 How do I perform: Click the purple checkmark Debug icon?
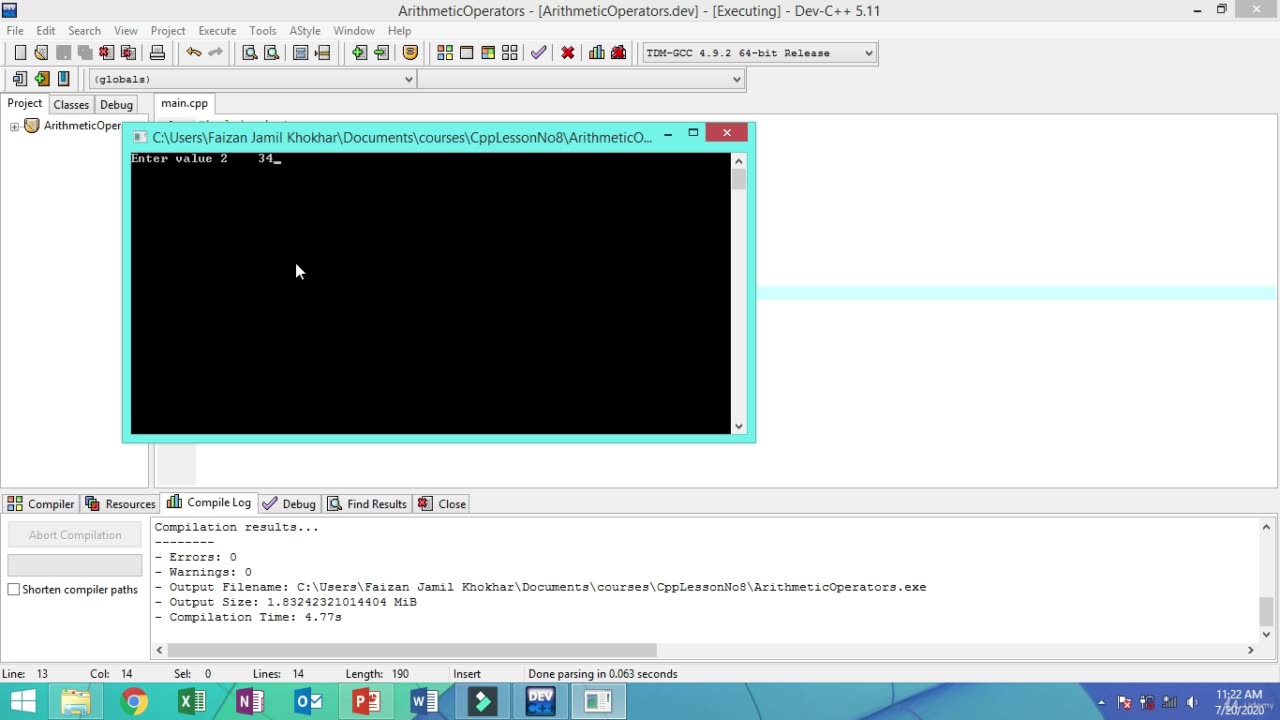pos(539,53)
